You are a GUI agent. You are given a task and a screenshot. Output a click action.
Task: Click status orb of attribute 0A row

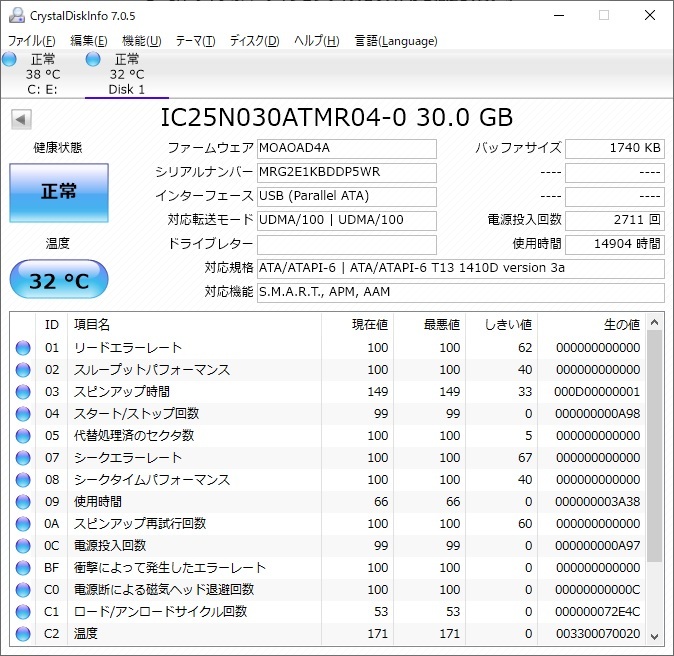pyautogui.click(x=23, y=524)
